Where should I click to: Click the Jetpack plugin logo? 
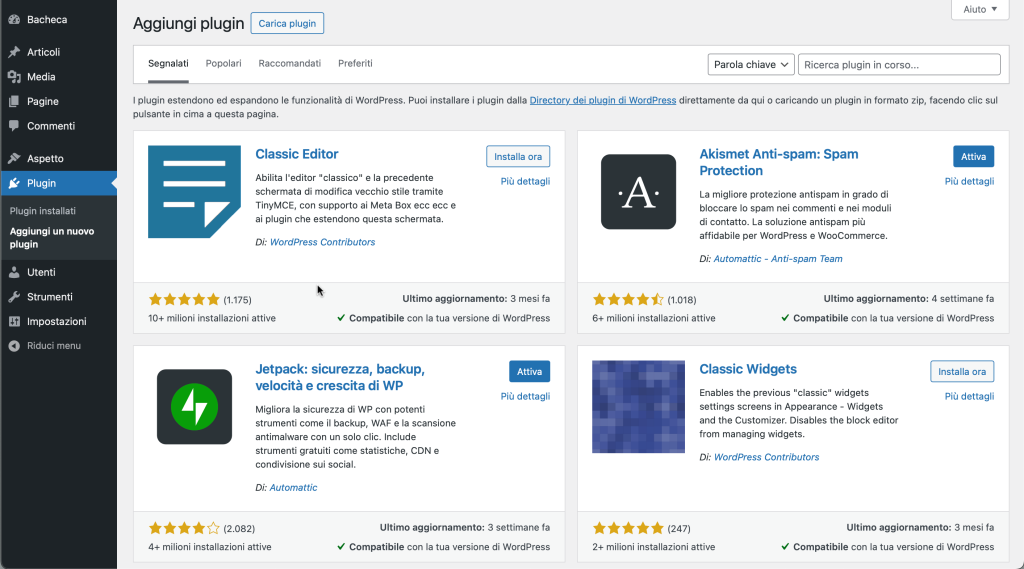194,406
